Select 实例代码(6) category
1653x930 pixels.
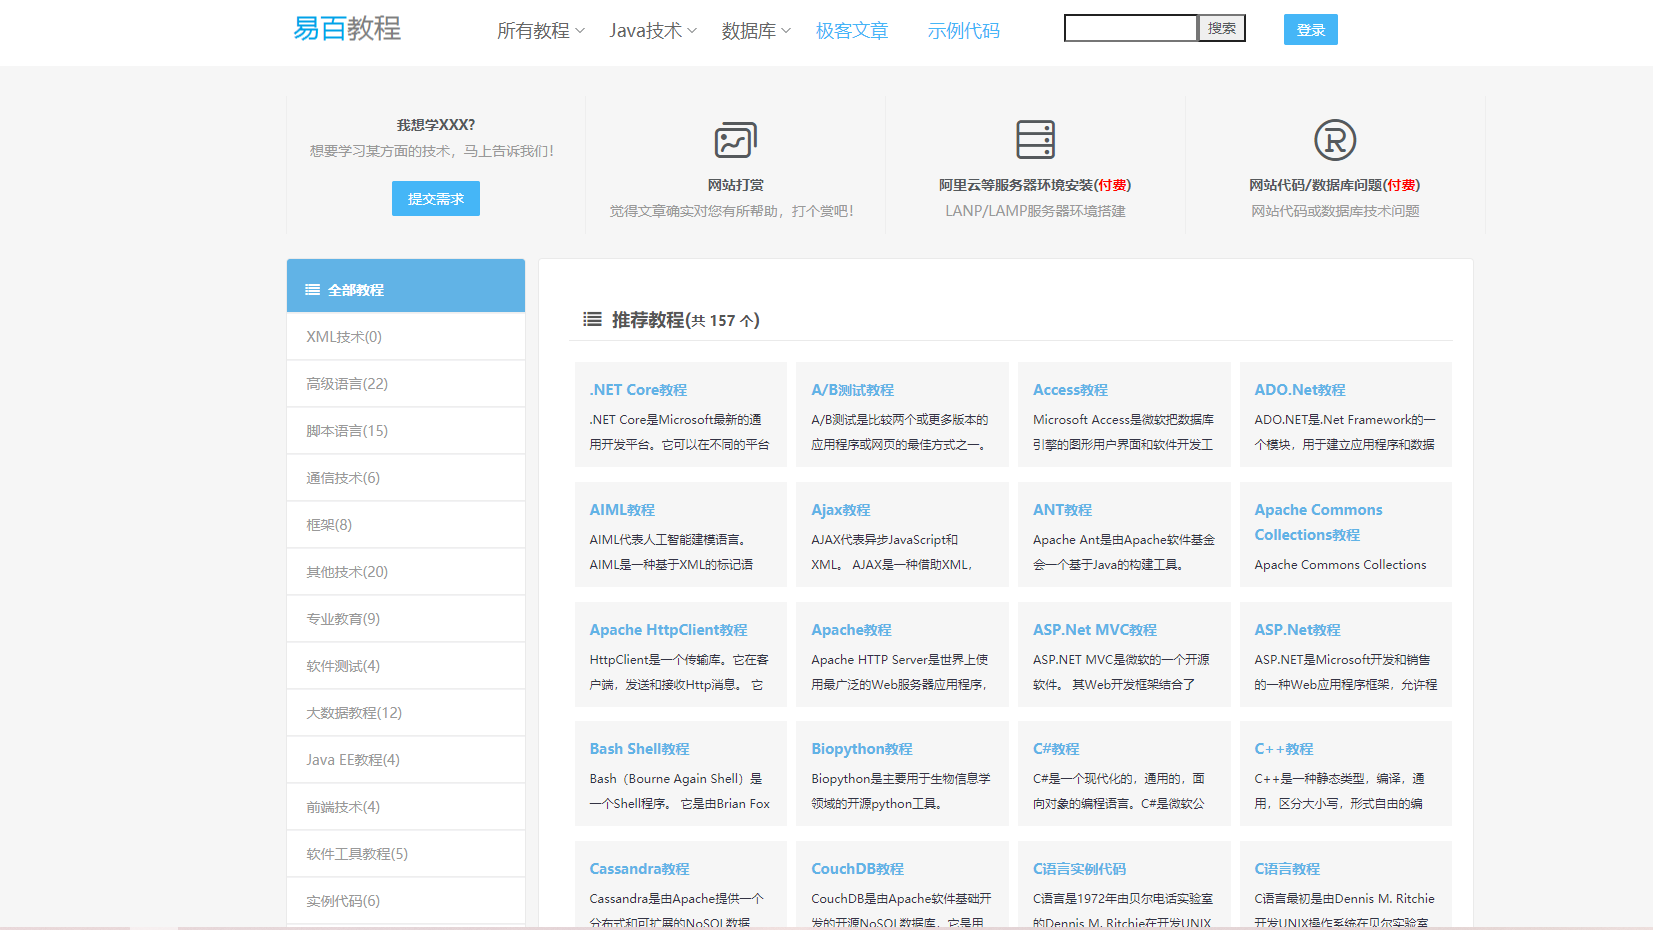click(x=406, y=901)
